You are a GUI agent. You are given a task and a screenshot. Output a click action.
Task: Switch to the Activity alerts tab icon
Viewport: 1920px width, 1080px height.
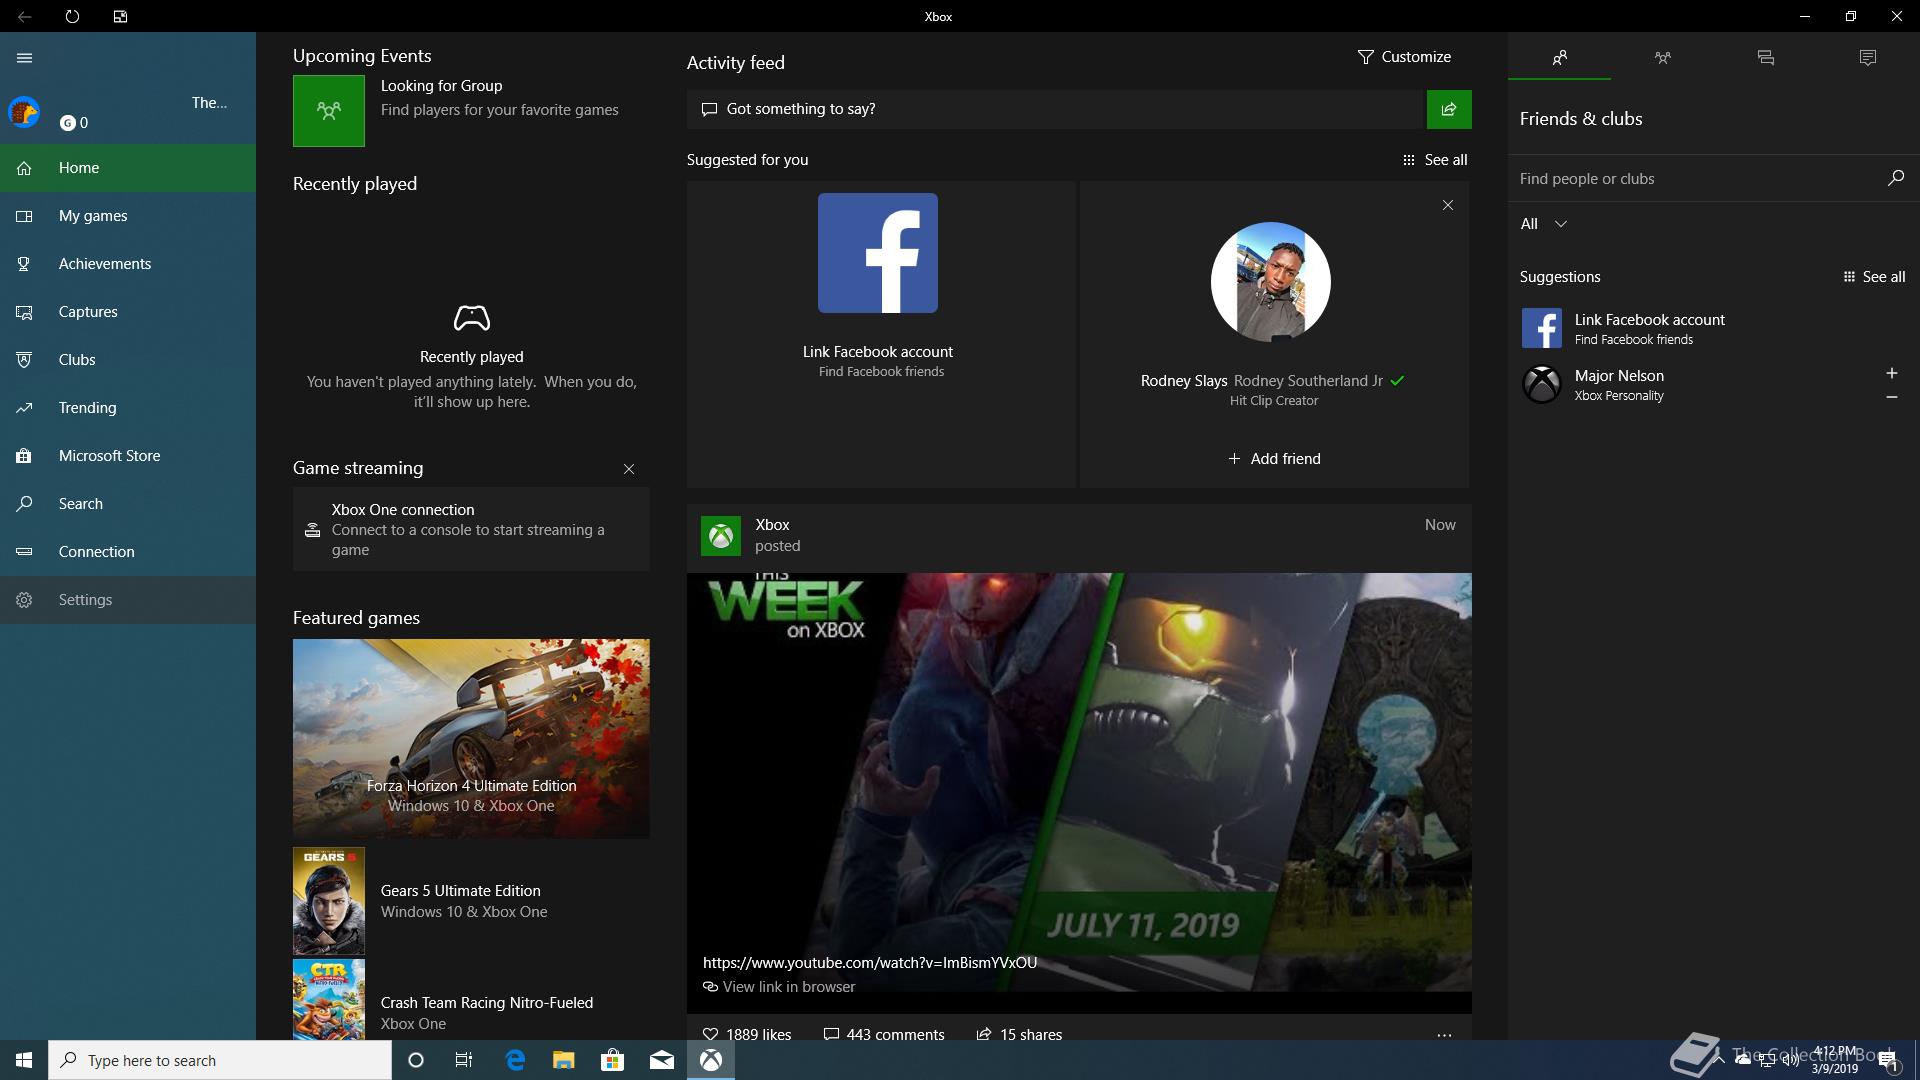pyautogui.click(x=1867, y=57)
